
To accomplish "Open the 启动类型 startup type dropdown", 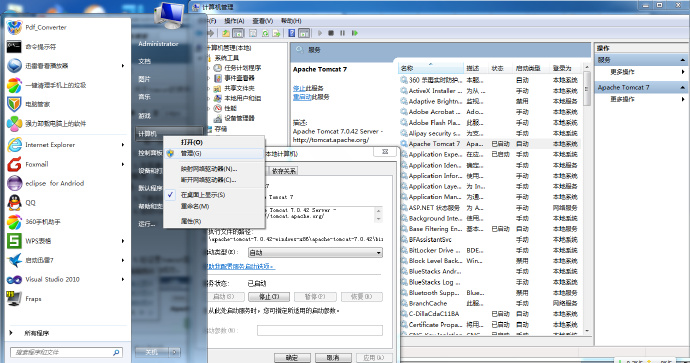I will (x=315, y=253).
